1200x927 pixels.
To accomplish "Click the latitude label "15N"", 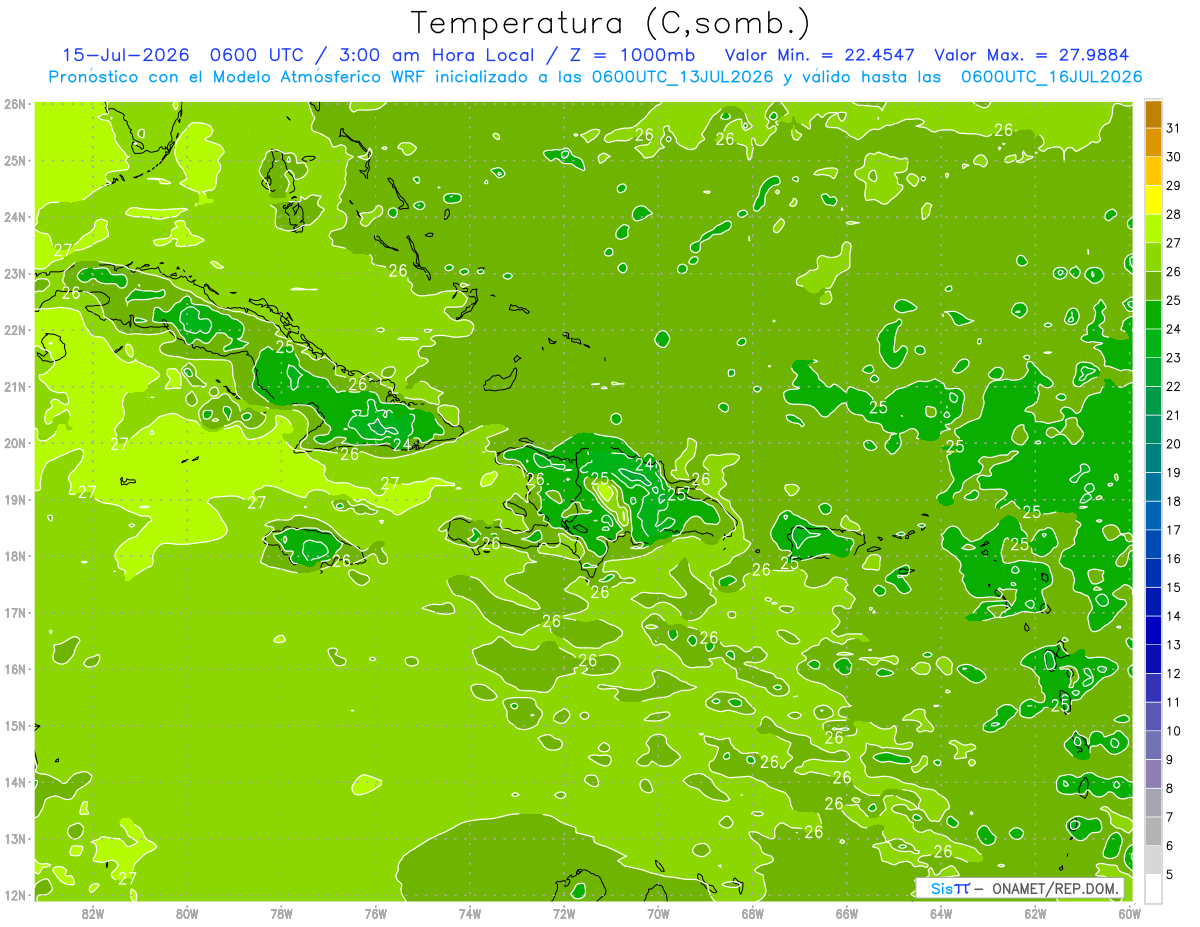I will pyautogui.click(x=15, y=726).
